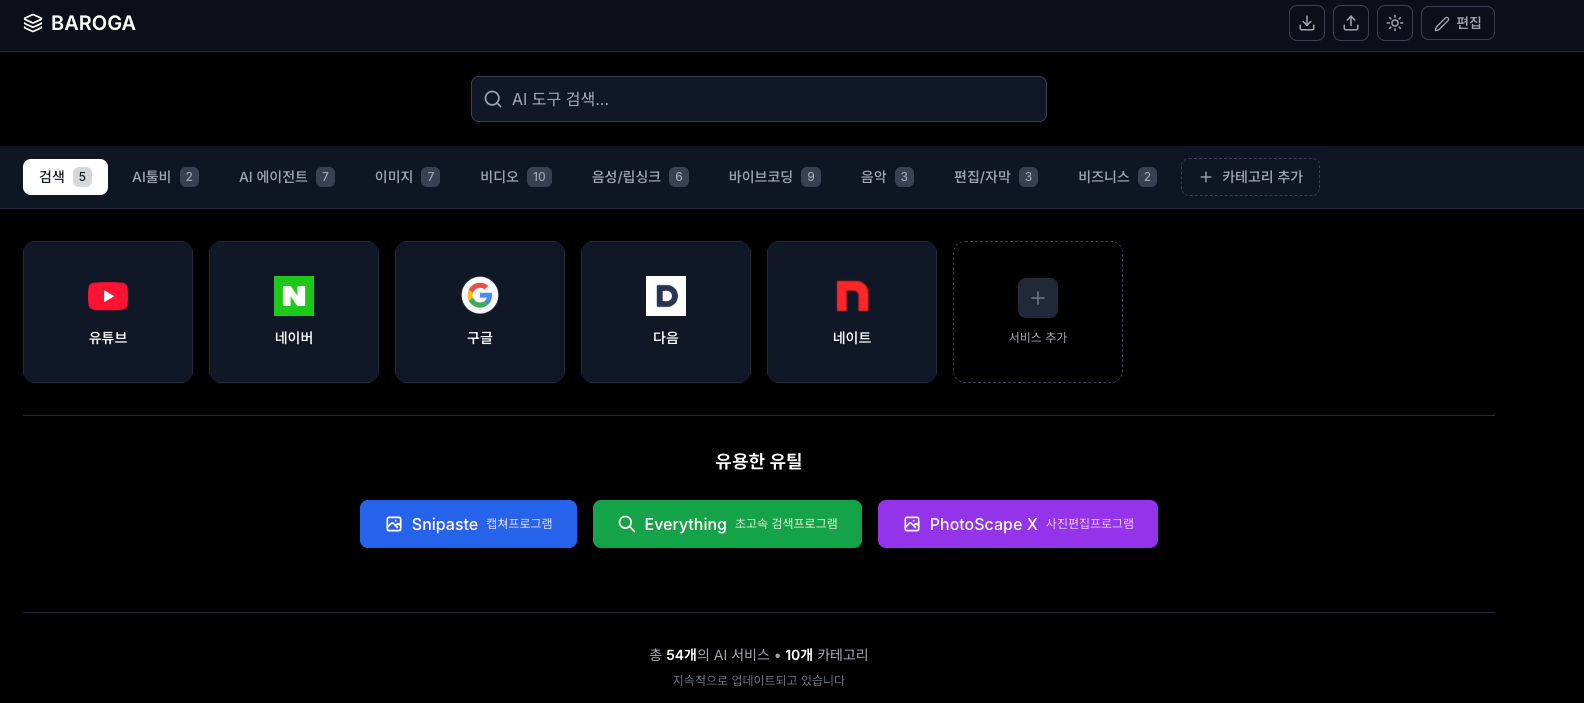The height and width of the screenshot is (703, 1584).
Task: Focus the AI 도구 검색 search field
Action: point(759,99)
